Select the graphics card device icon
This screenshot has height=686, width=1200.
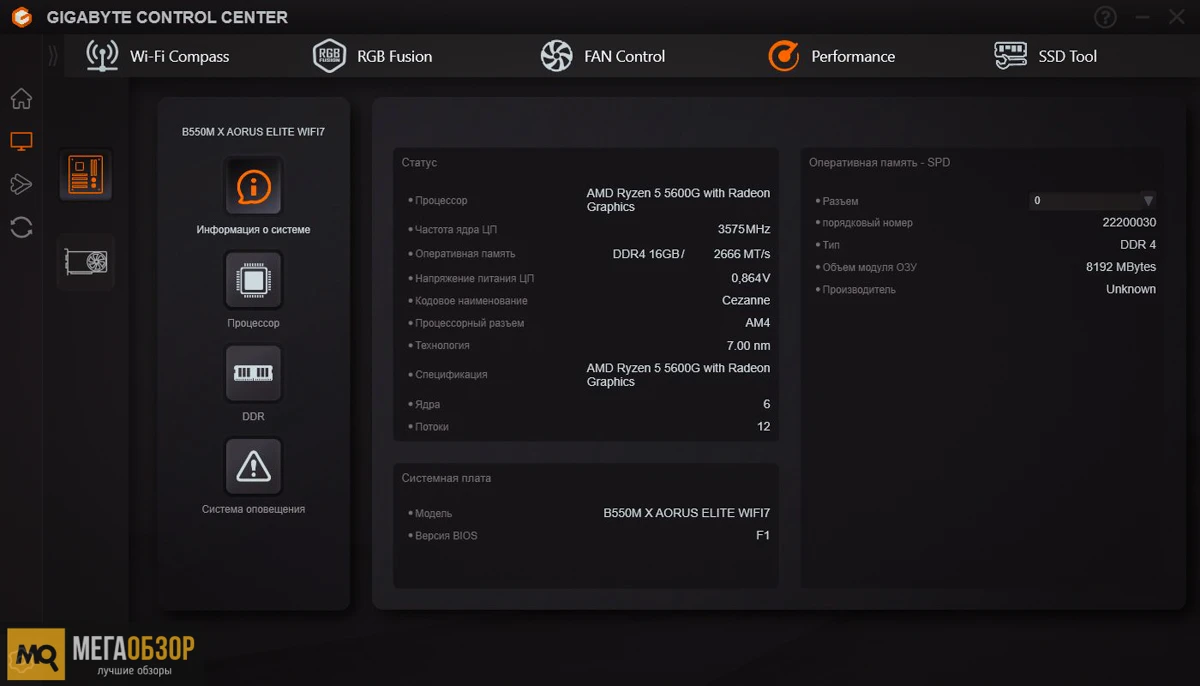coord(86,262)
